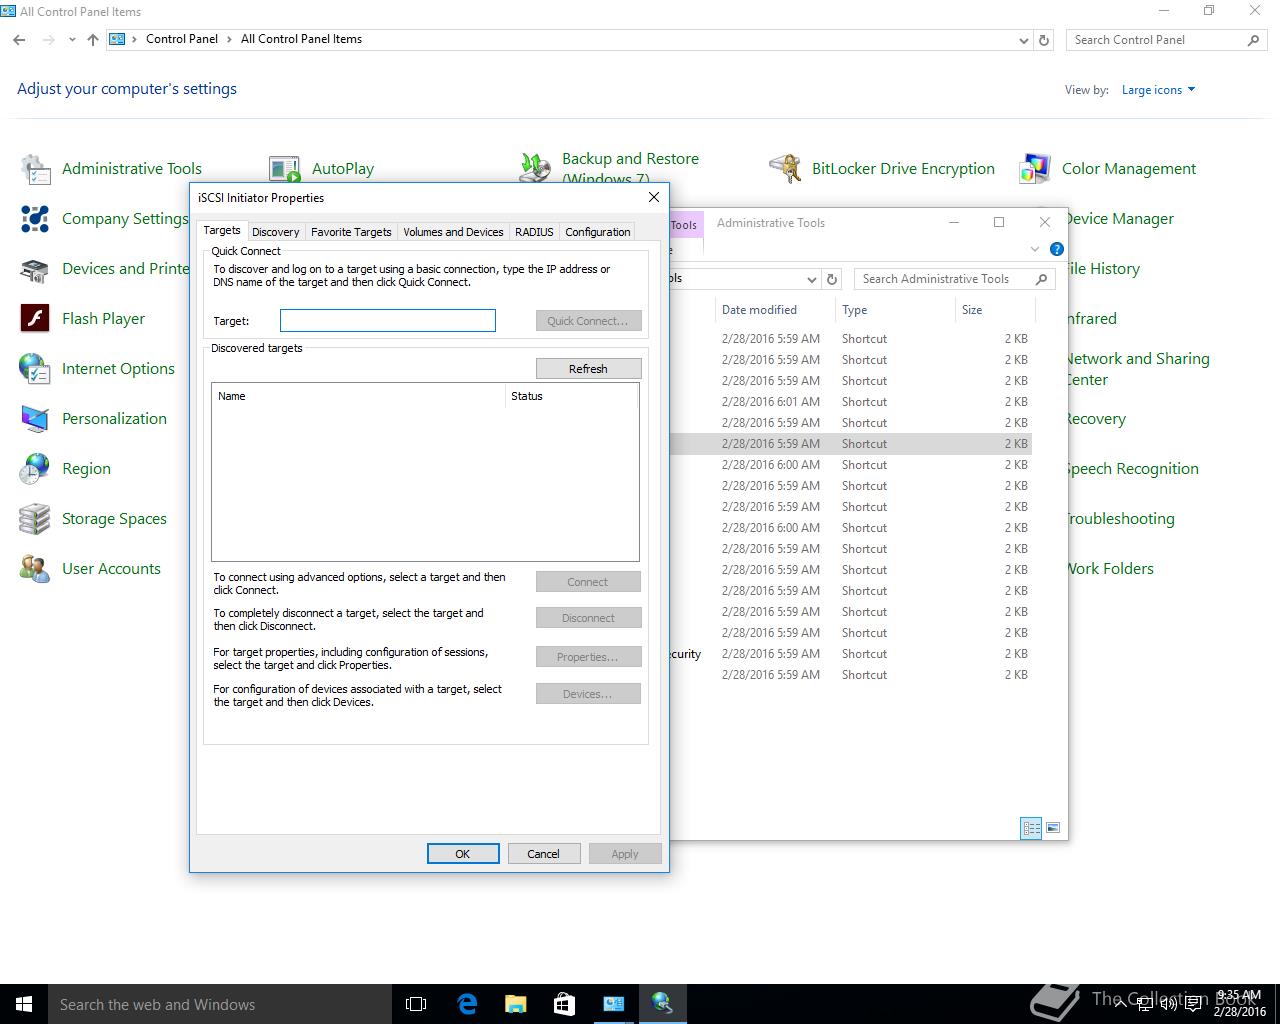Expand the Control Panel address bar history dropdown
Screen dimensions: 1280x1024
coord(1023,40)
